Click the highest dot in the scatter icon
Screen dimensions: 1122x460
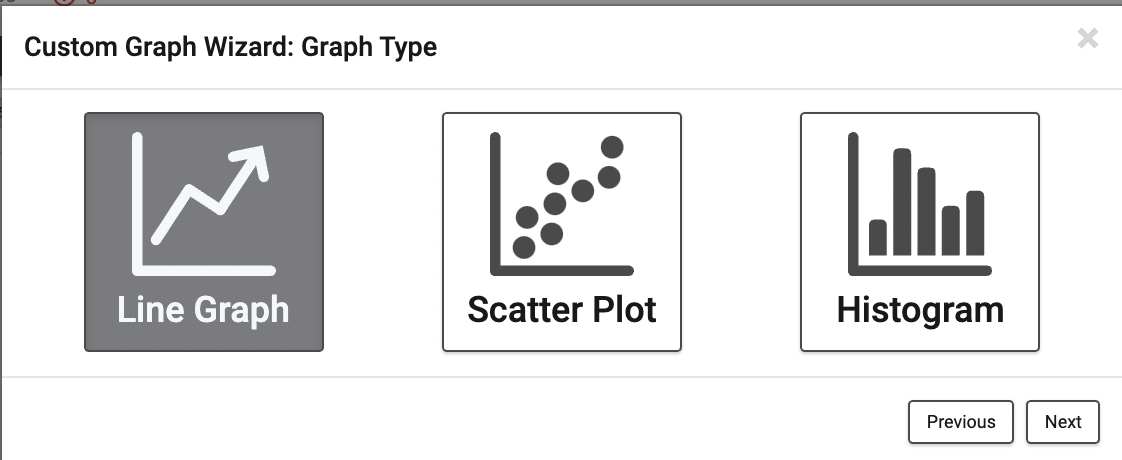(x=612, y=147)
